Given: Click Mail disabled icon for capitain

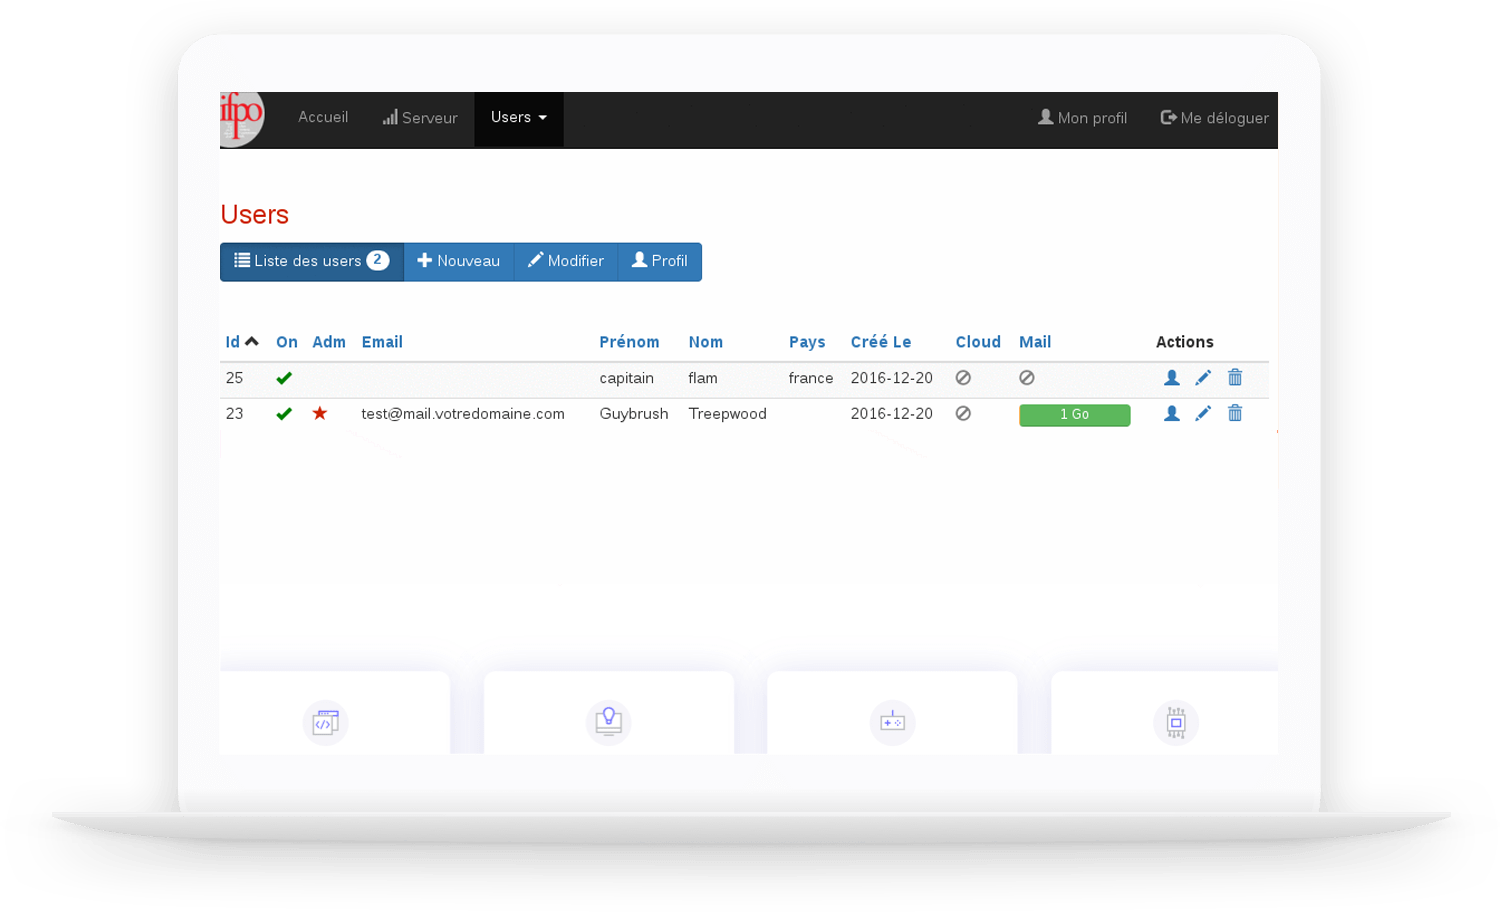Looking at the screenshot, I should [x=1027, y=378].
